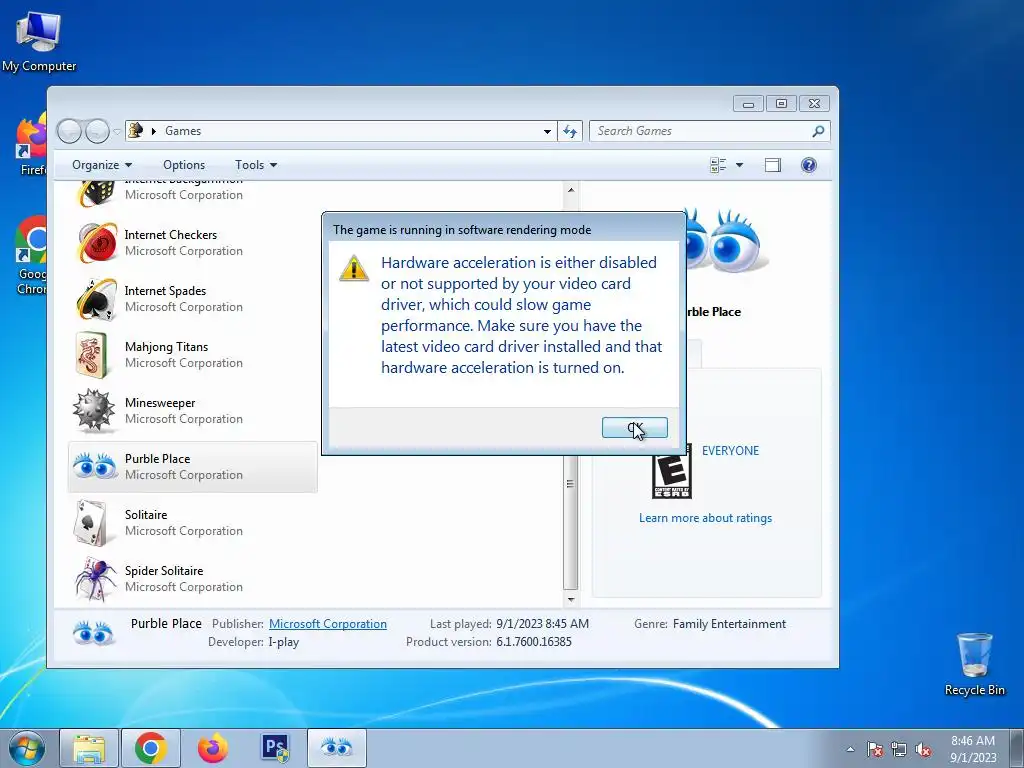The width and height of the screenshot is (1024, 768).
Task: Open the Microsoft Corporation publisher link
Action: pos(328,624)
